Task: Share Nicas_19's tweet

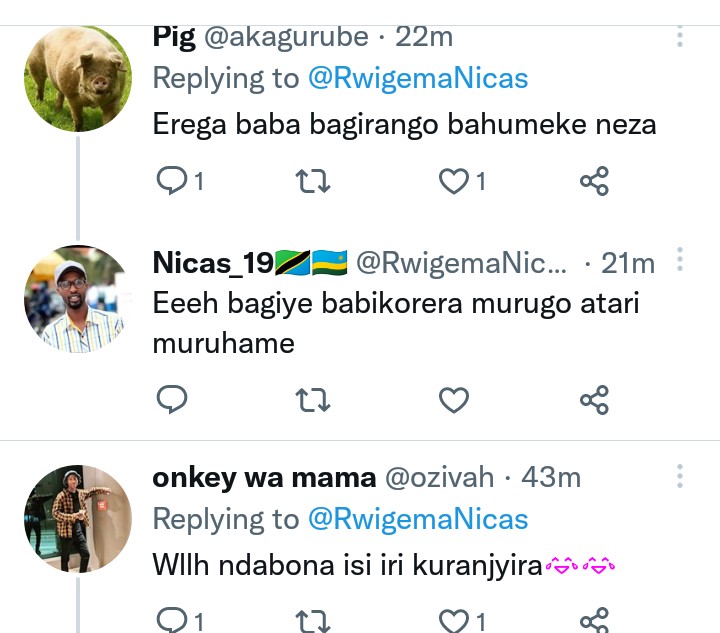Action: point(594,400)
